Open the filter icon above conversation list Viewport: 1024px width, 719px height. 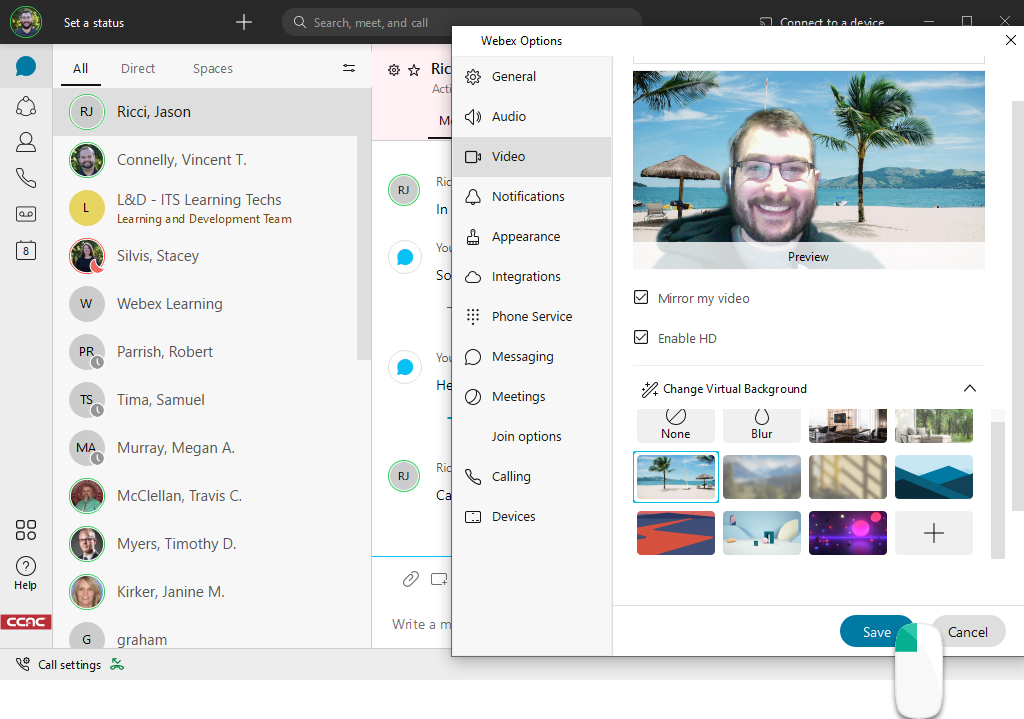click(349, 68)
